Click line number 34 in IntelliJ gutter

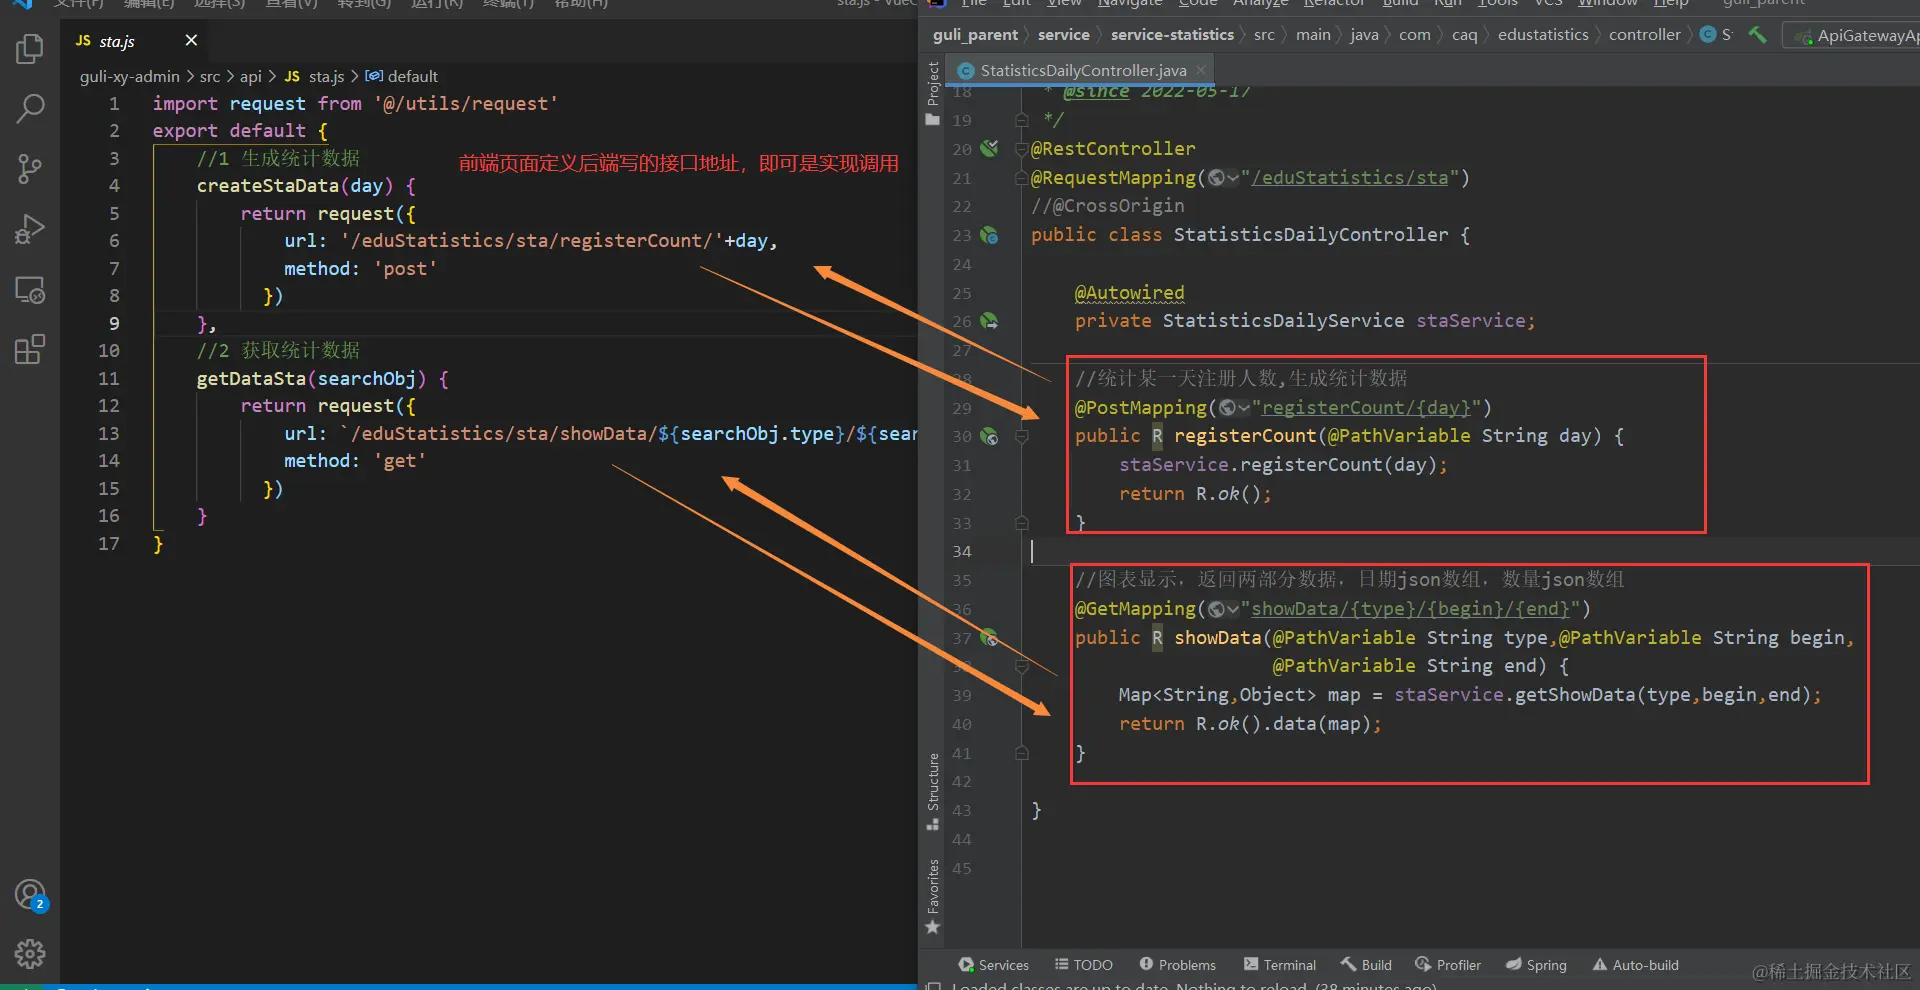point(962,552)
